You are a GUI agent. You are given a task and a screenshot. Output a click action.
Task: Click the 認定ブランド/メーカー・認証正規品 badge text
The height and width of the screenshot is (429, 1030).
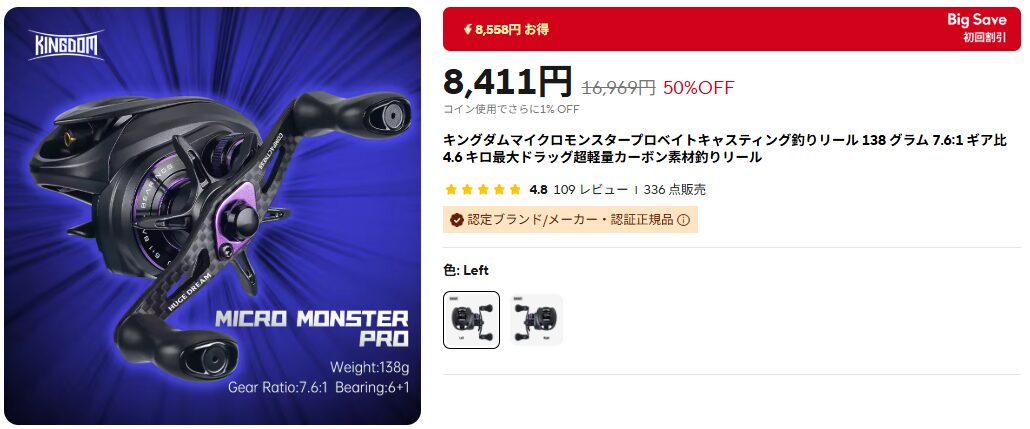coord(570,220)
